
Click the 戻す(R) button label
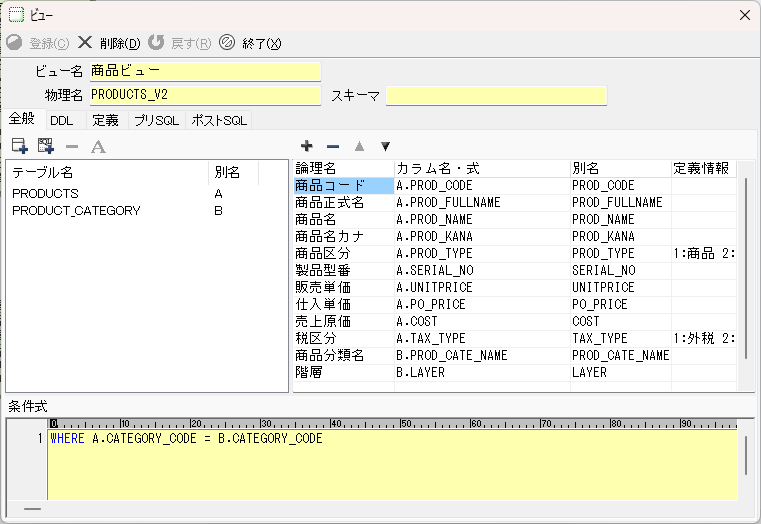coord(191,44)
